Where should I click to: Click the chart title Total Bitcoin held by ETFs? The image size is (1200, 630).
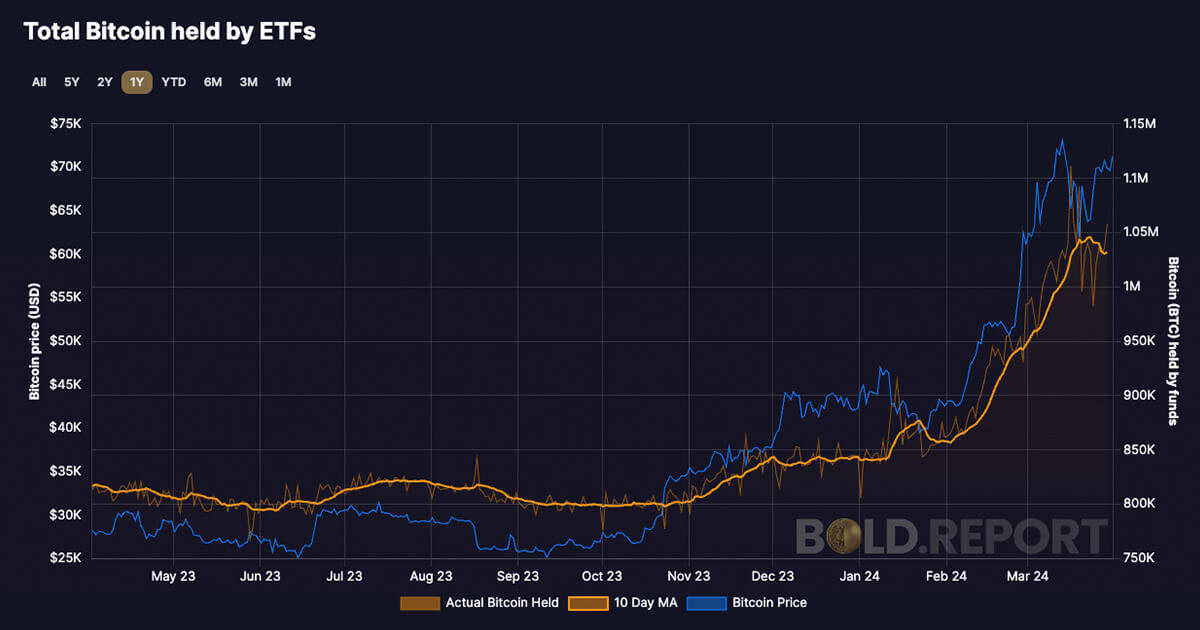169,32
